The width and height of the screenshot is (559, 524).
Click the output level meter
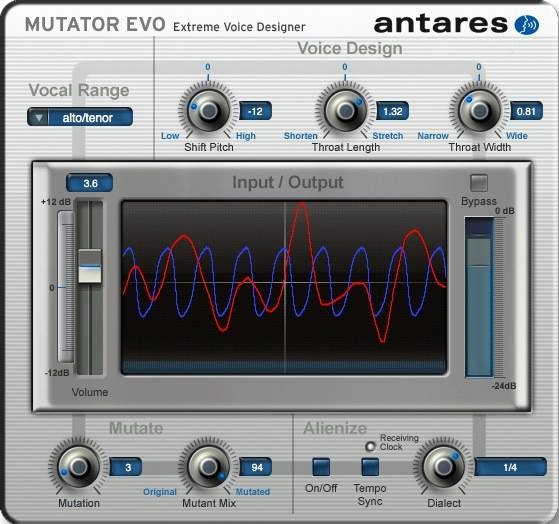(479, 297)
